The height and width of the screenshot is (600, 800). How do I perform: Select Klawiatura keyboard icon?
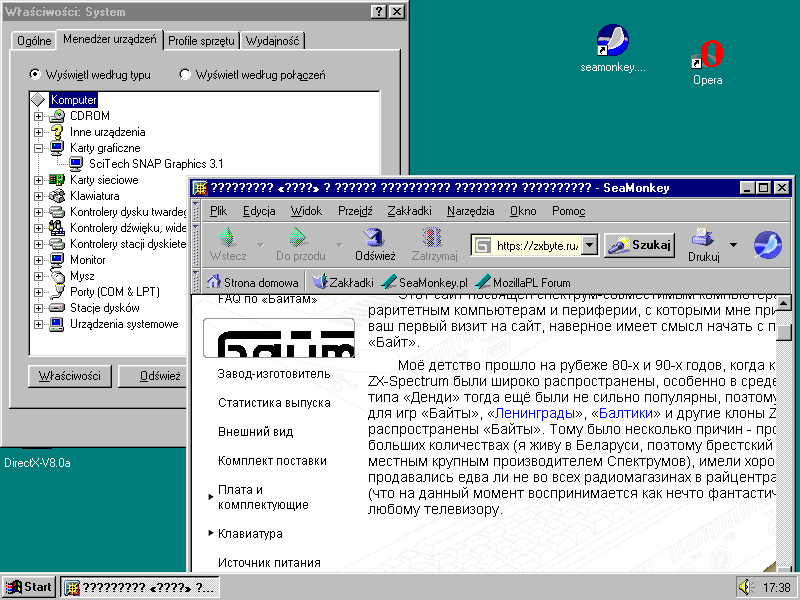pyautogui.click(x=57, y=196)
